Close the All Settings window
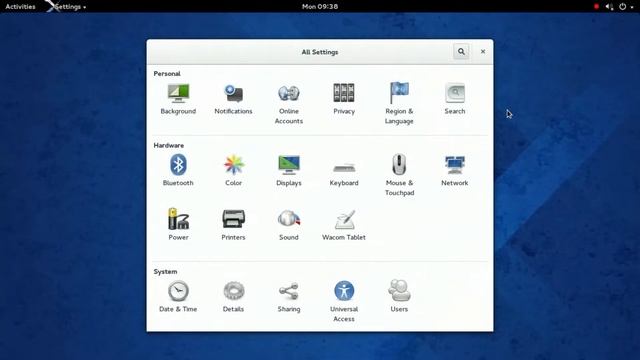This screenshot has height=360, width=640. tap(483, 51)
